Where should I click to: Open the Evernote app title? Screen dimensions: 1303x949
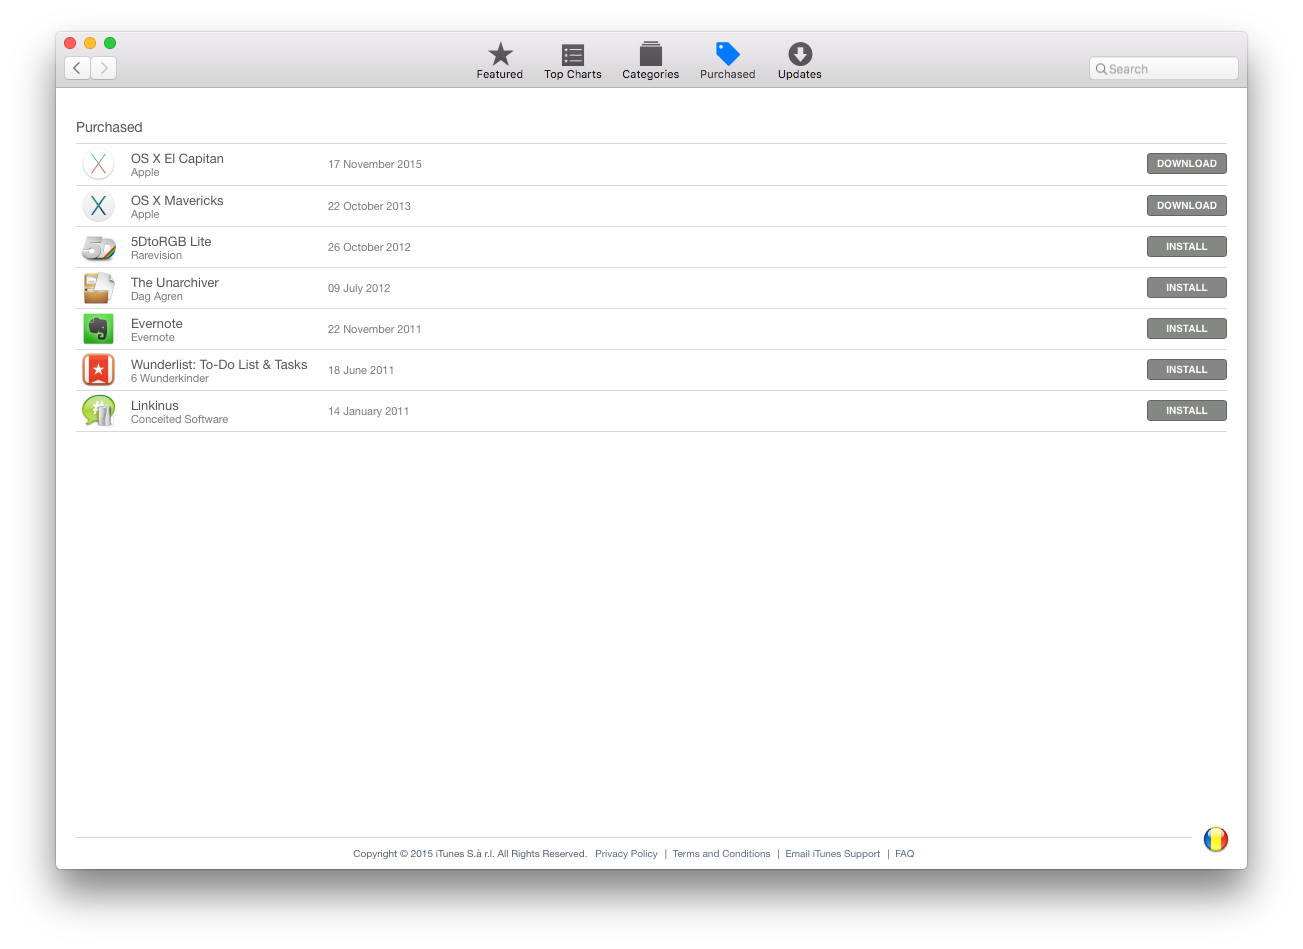pyautogui.click(x=157, y=324)
